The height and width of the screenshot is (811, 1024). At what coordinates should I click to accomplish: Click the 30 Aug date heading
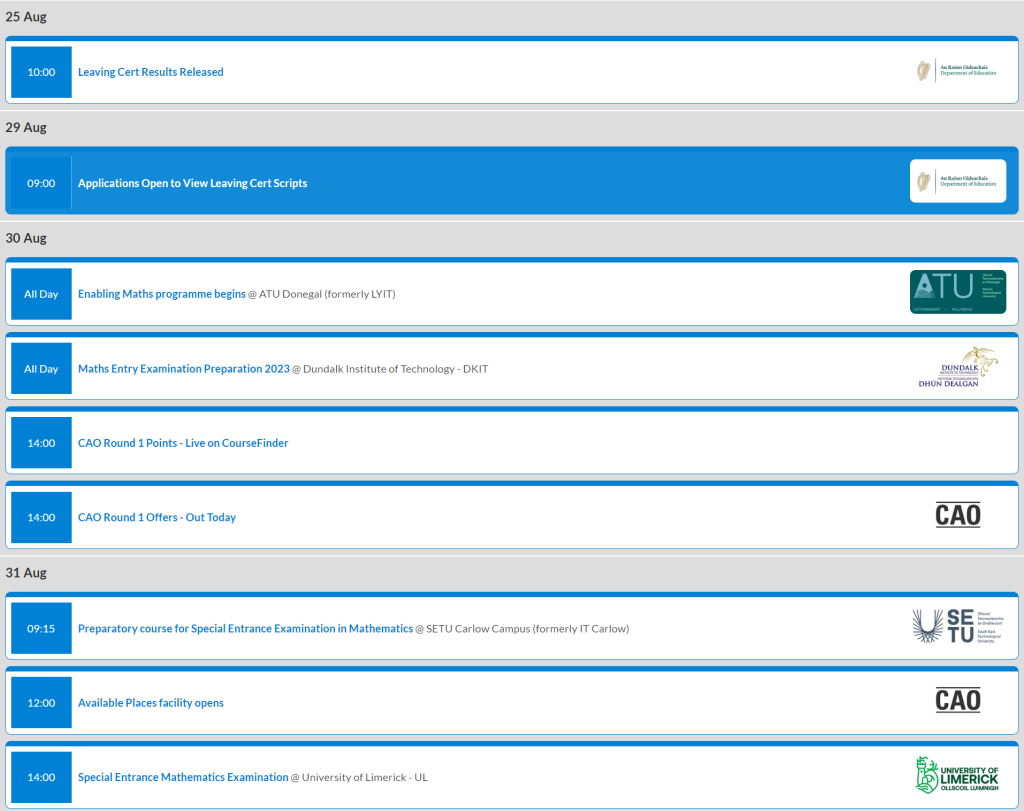pyautogui.click(x=26, y=238)
